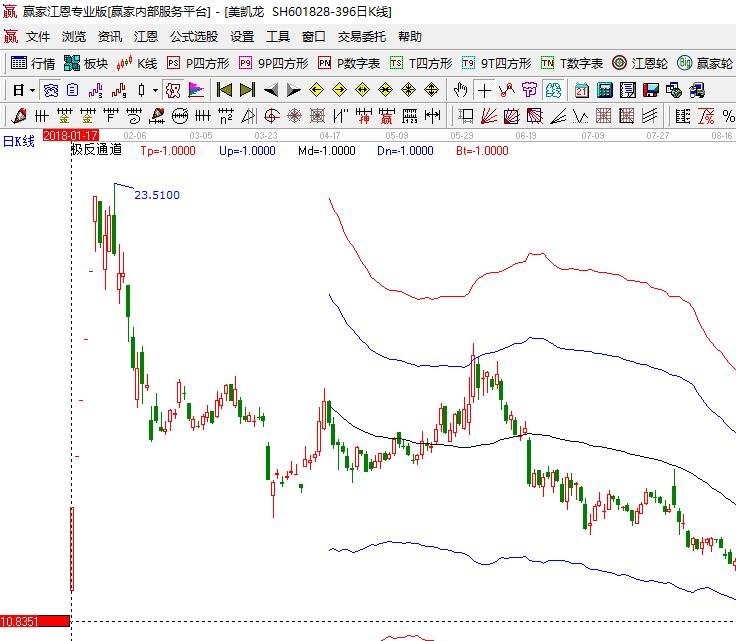The image size is (736, 641).
Task: Select the spiral ruler tool
Action: (x=133, y=115)
